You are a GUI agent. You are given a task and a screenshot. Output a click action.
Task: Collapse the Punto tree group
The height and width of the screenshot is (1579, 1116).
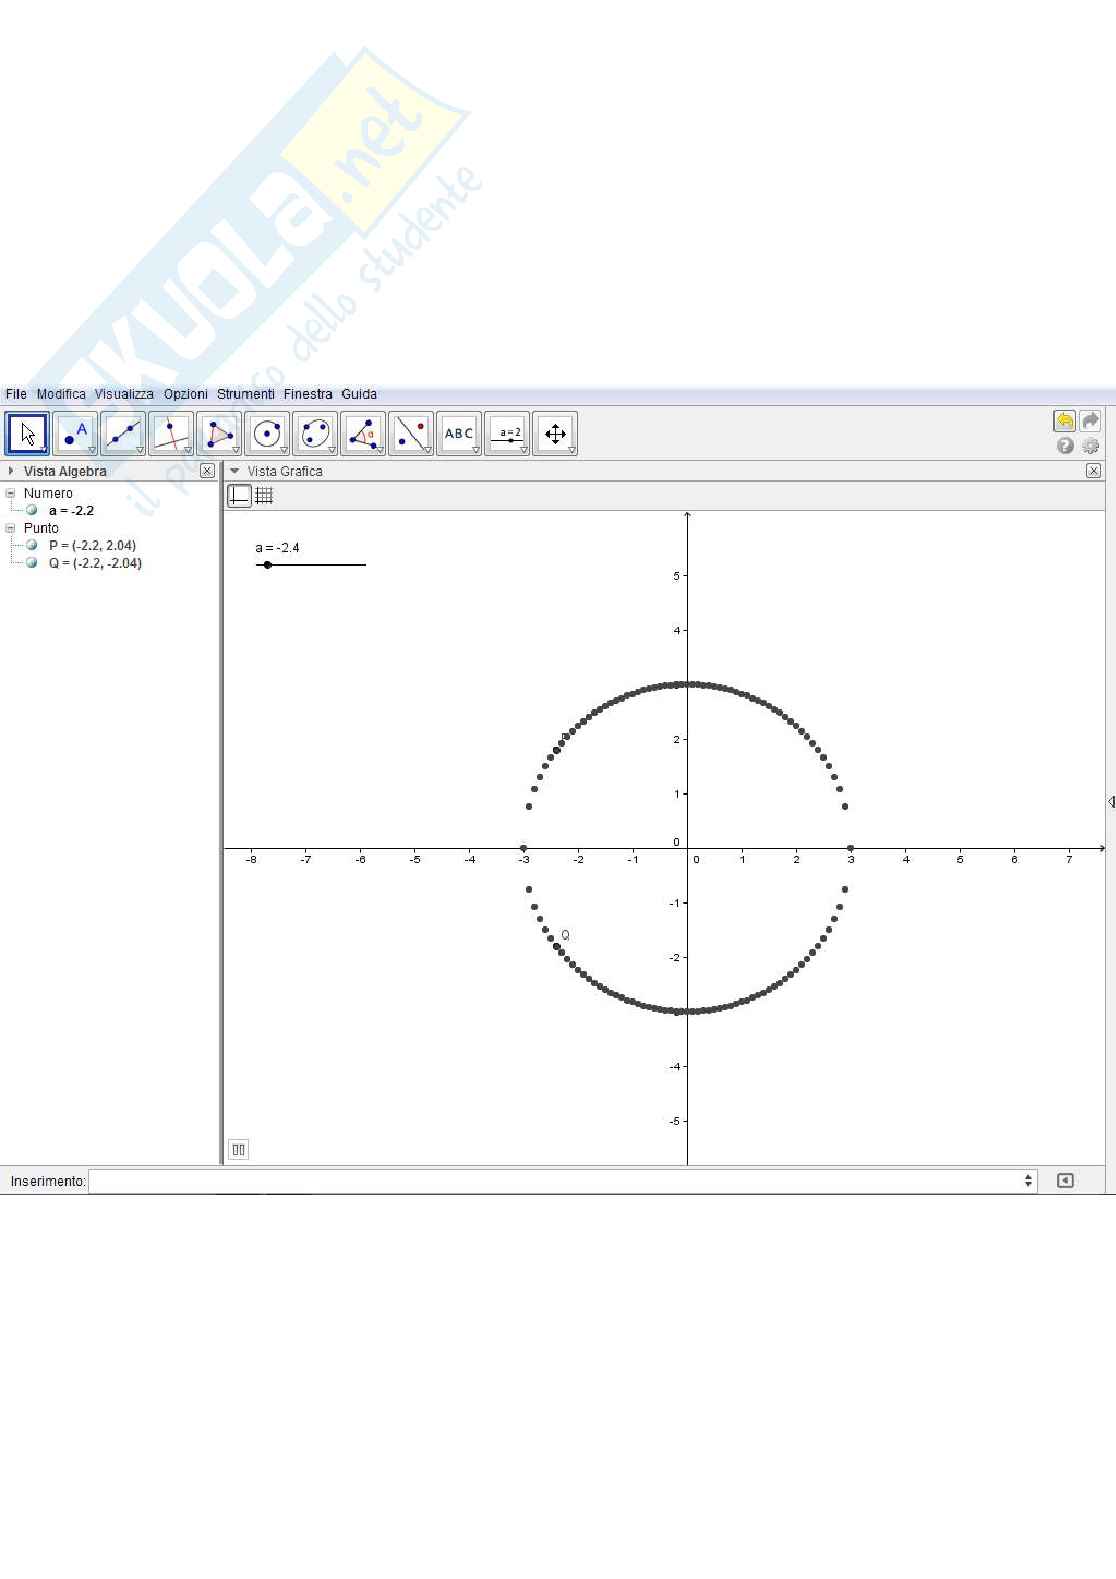(x=11, y=528)
